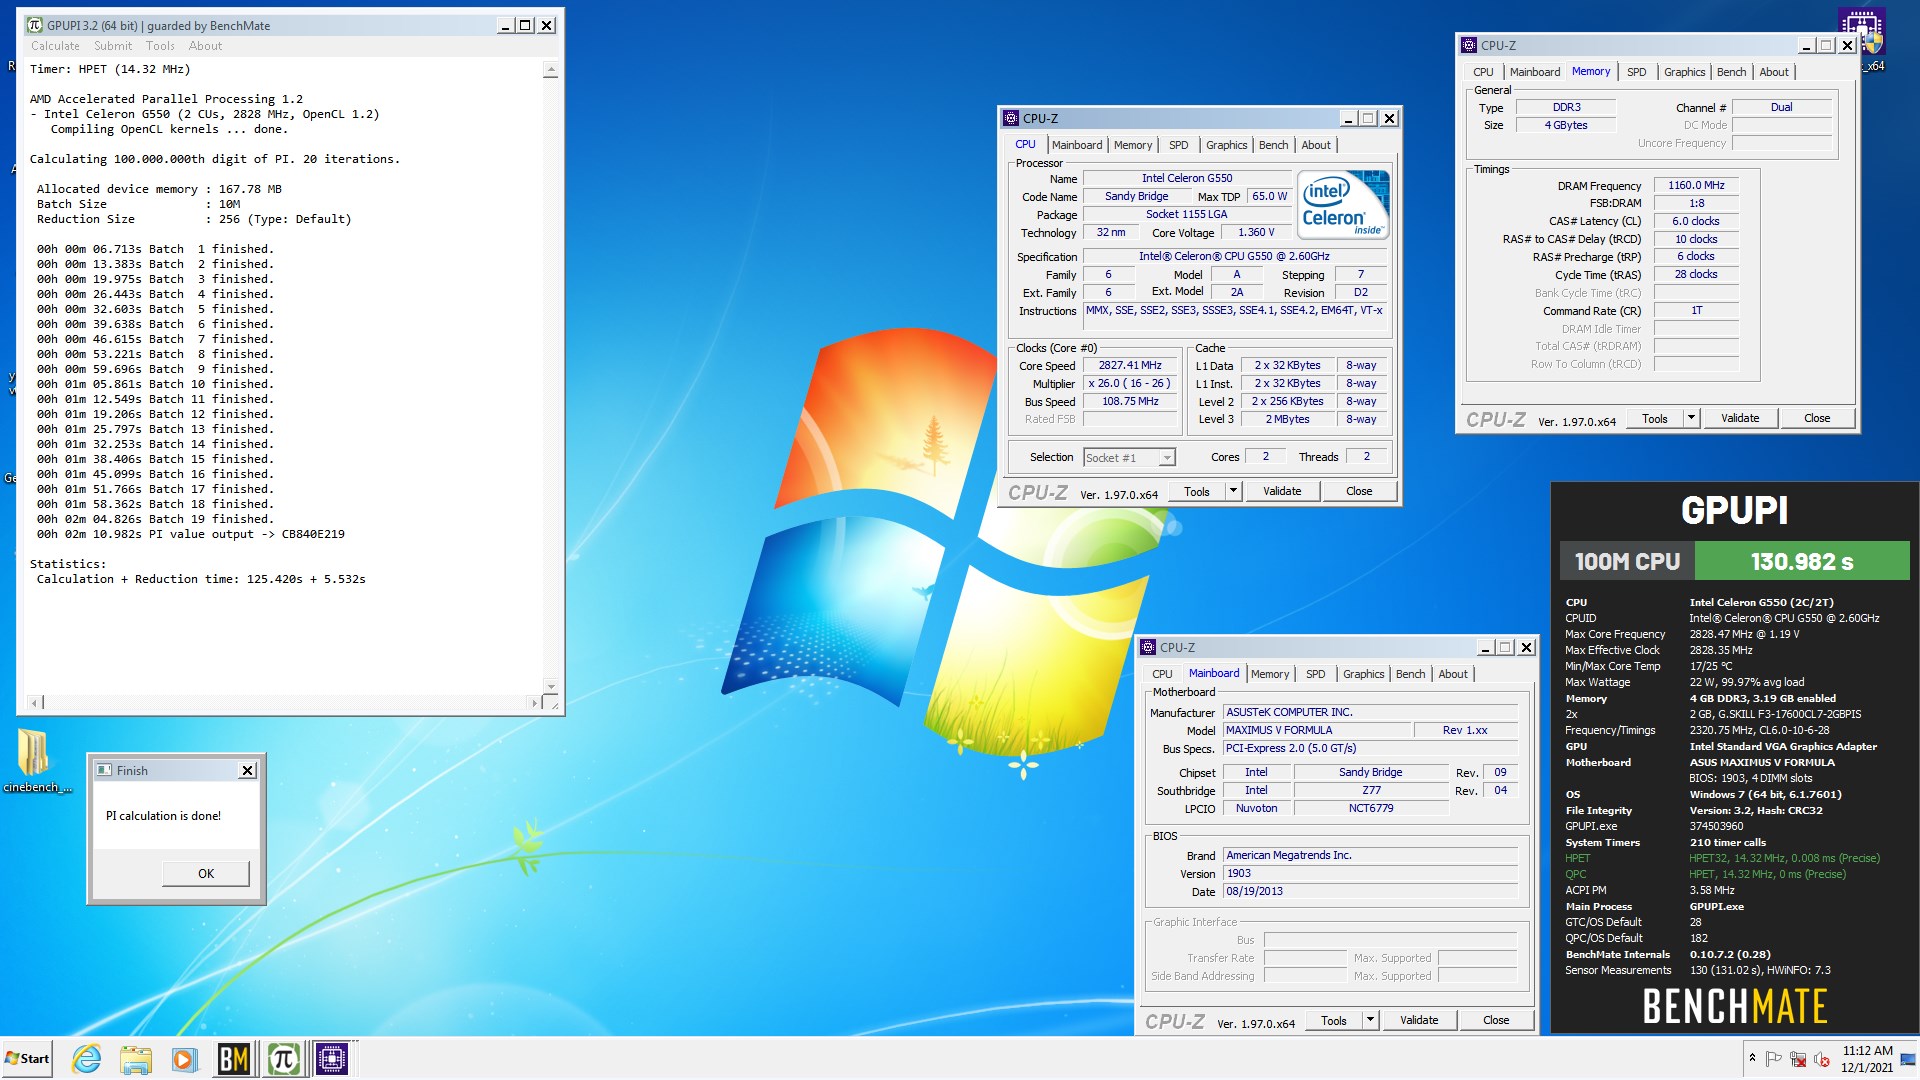Click CPU-Z icon in CPU window title
1920x1080 pixels.
1011,118
